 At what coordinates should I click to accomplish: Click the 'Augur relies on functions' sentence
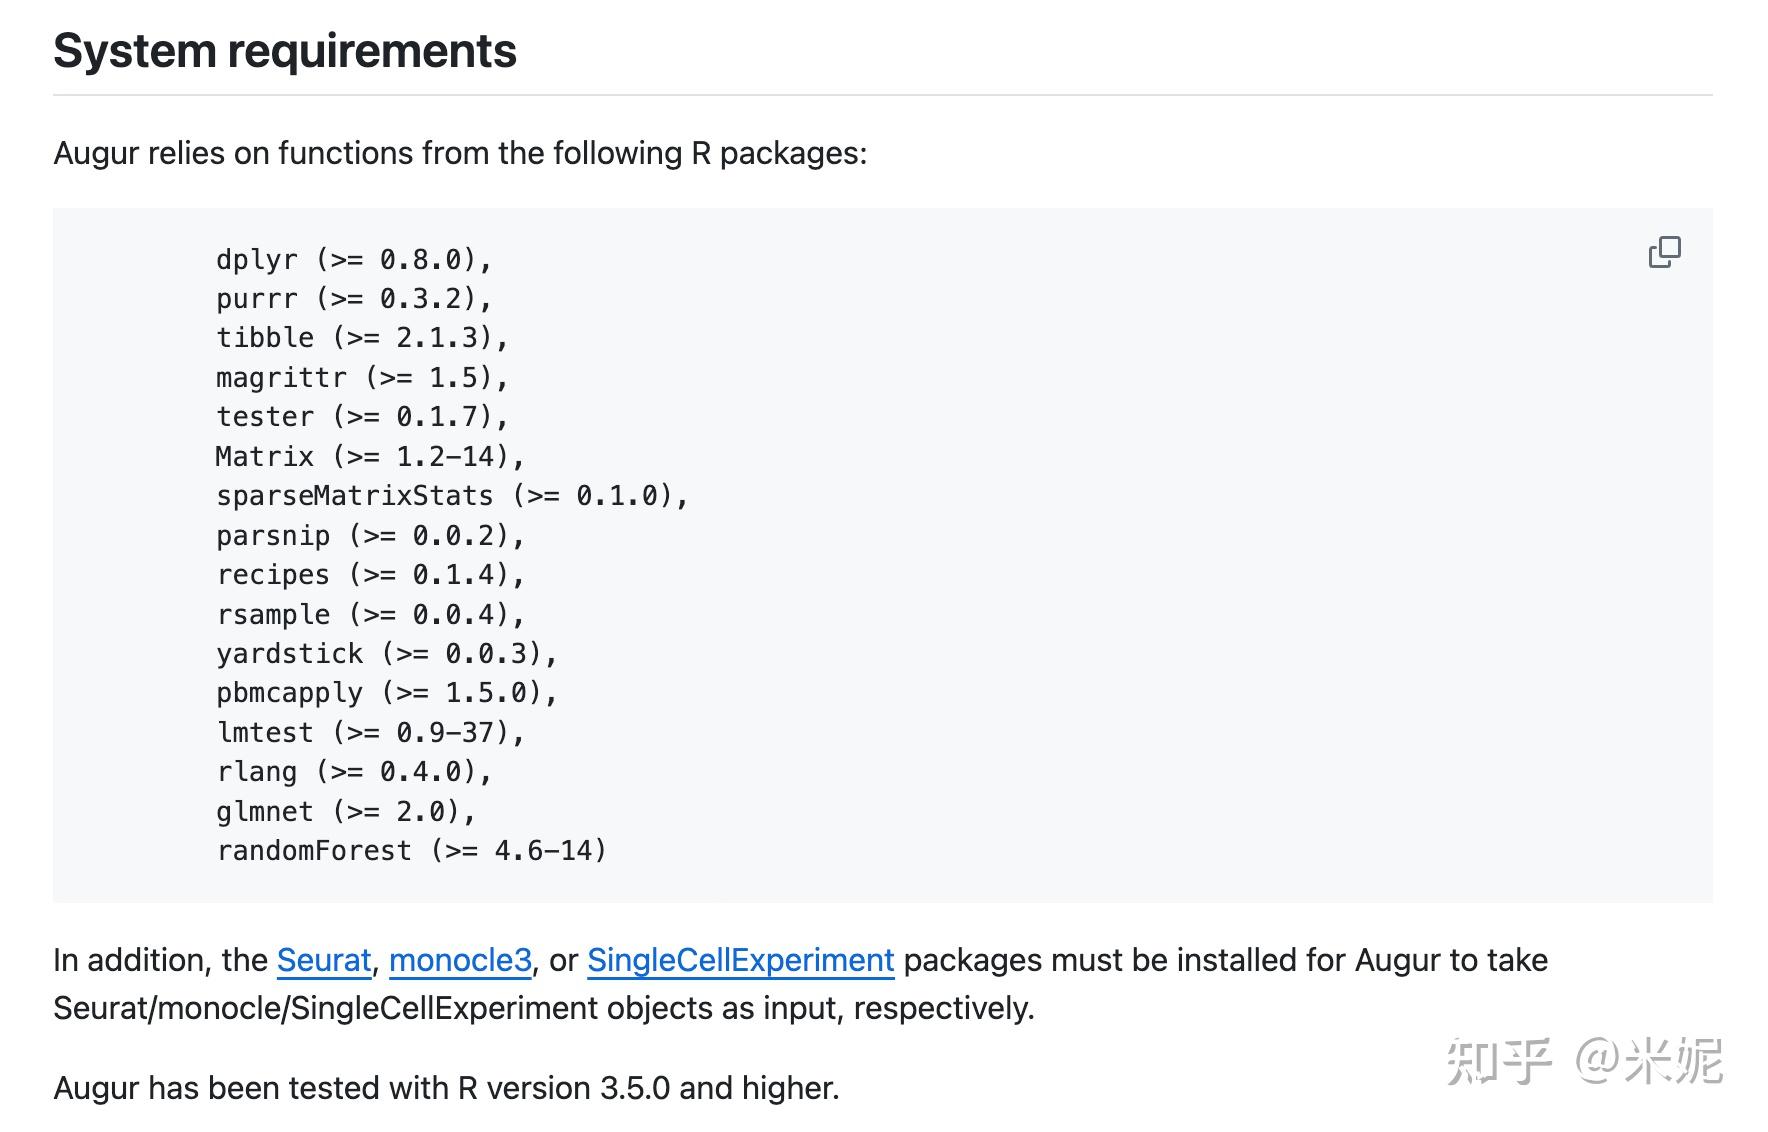[x=460, y=153]
